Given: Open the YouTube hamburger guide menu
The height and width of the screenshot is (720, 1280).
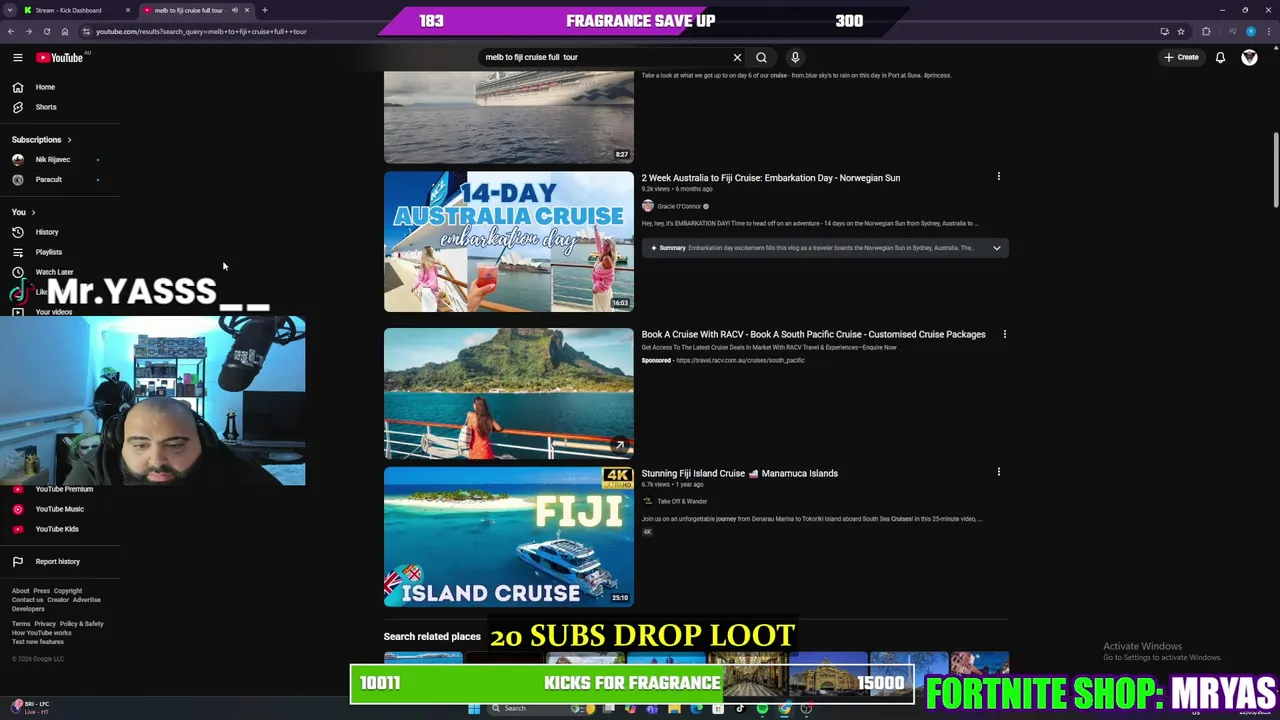Looking at the screenshot, I should [x=17, y=57].
